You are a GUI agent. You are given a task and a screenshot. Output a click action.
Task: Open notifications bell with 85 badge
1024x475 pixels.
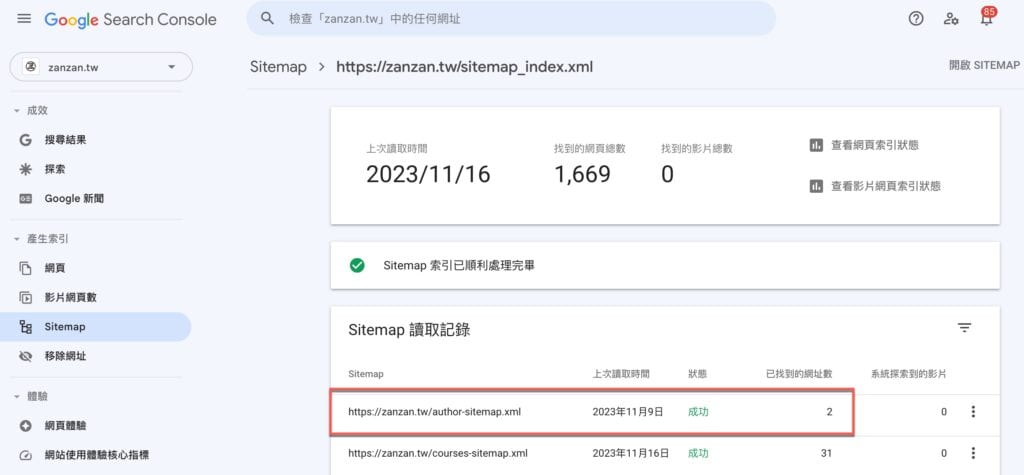tap(987, 17)
